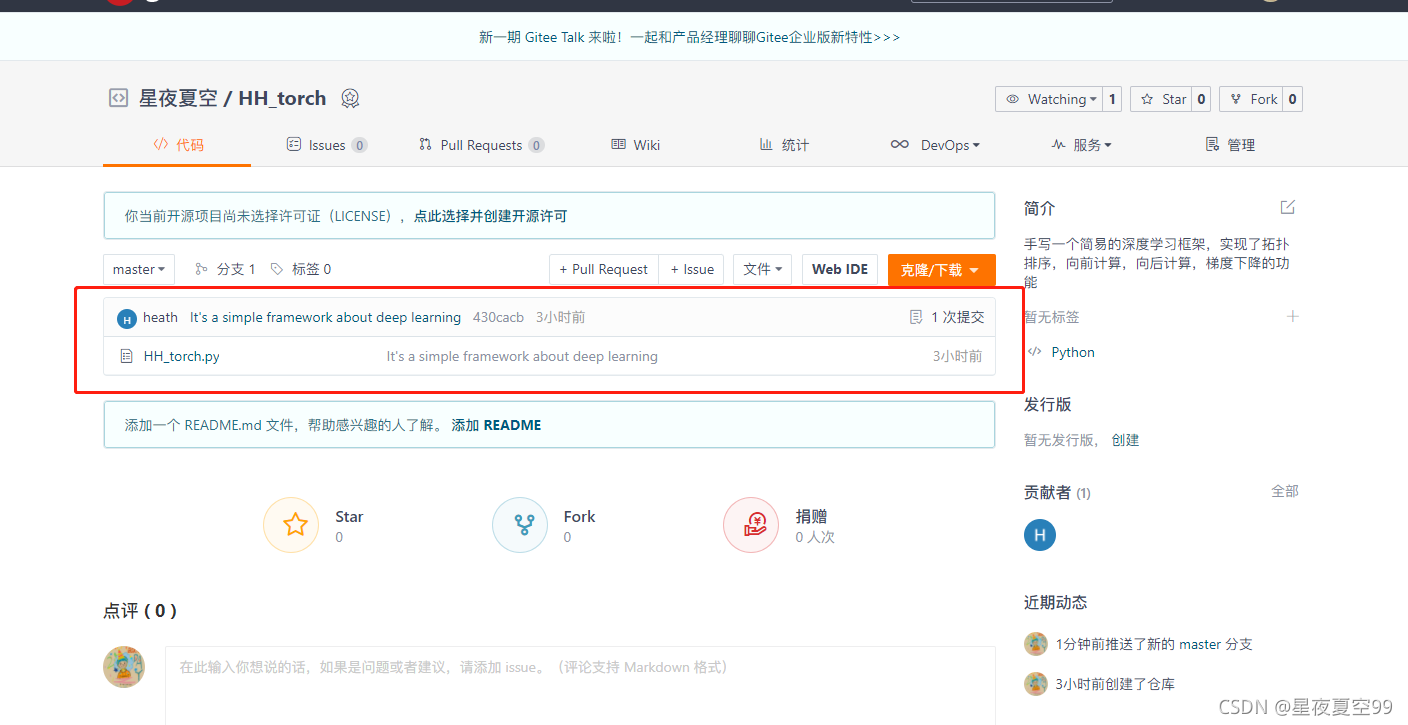View 标签 0 tags
The height and width of the screenshot is (725, 1408).
[x=301, y=269]
